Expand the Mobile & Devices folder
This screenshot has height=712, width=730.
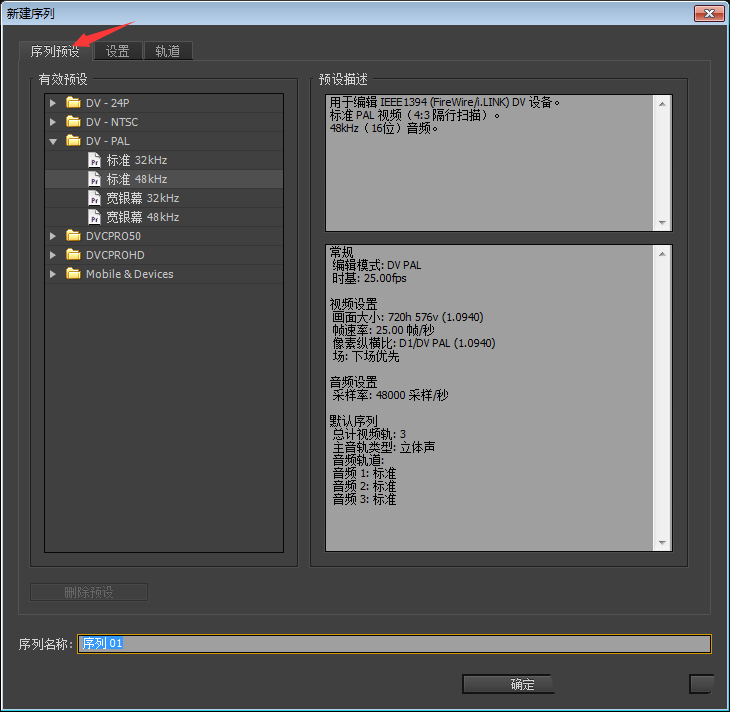53,274
